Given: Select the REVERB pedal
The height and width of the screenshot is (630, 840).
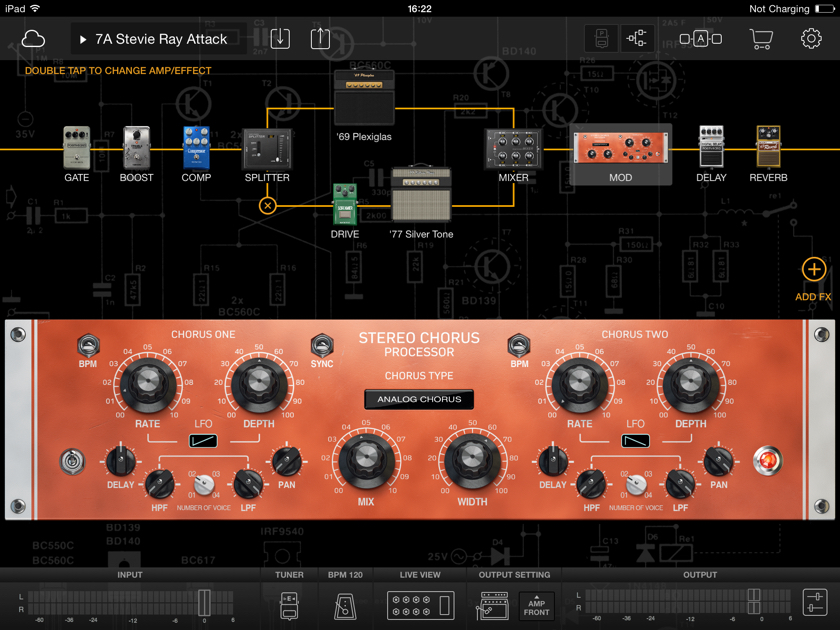Looking at the screenshot, I should click(768, 147).
